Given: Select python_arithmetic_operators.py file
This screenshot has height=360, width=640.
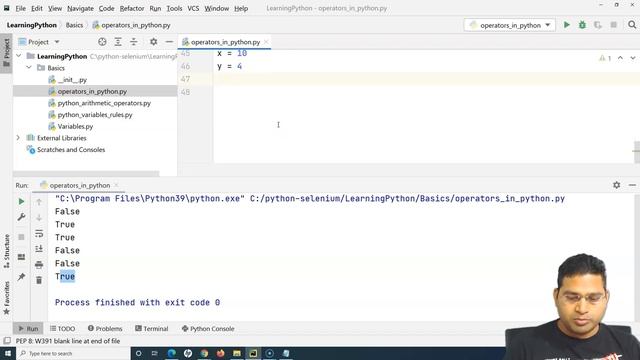Looking at the screenshot, I should [104, 103].
